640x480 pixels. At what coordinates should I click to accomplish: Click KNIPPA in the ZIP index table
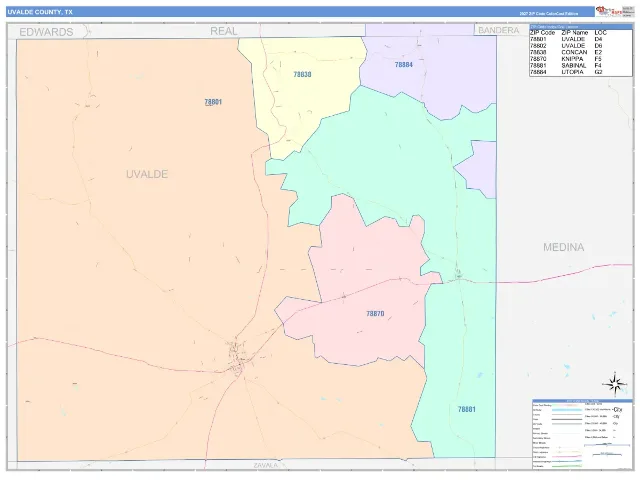(x=573, y=59)
